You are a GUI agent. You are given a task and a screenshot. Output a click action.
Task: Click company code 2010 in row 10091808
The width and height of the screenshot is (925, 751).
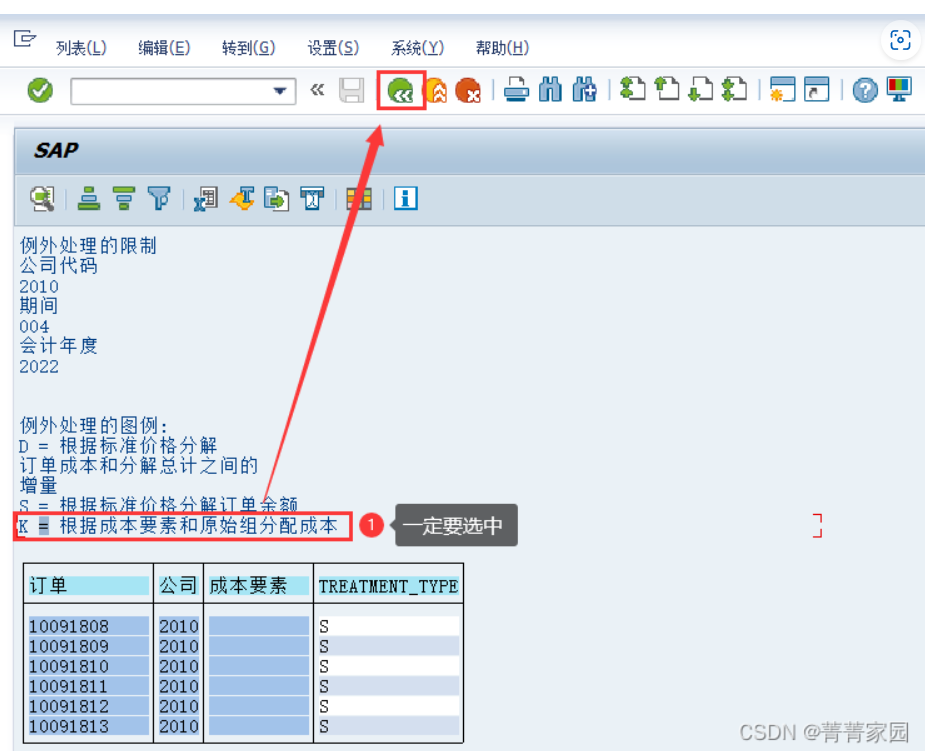click(x=179, y=626)
